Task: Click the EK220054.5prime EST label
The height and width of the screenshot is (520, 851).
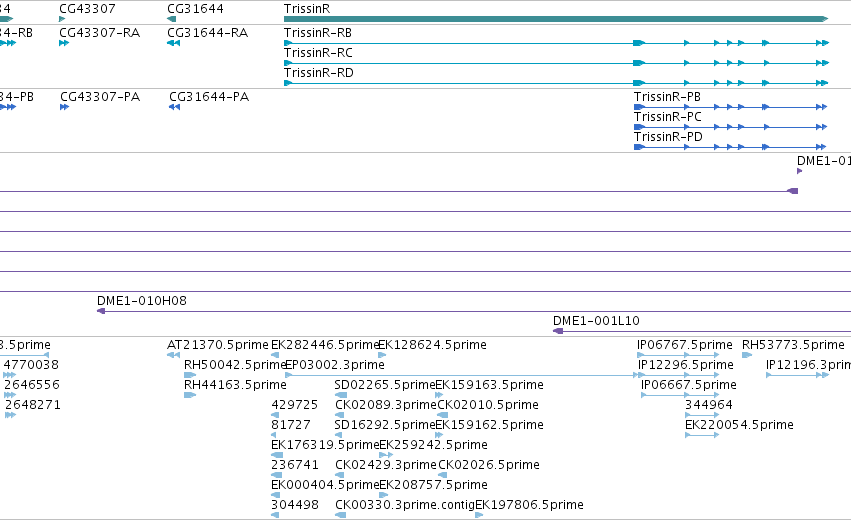Action: coord(739,425)
